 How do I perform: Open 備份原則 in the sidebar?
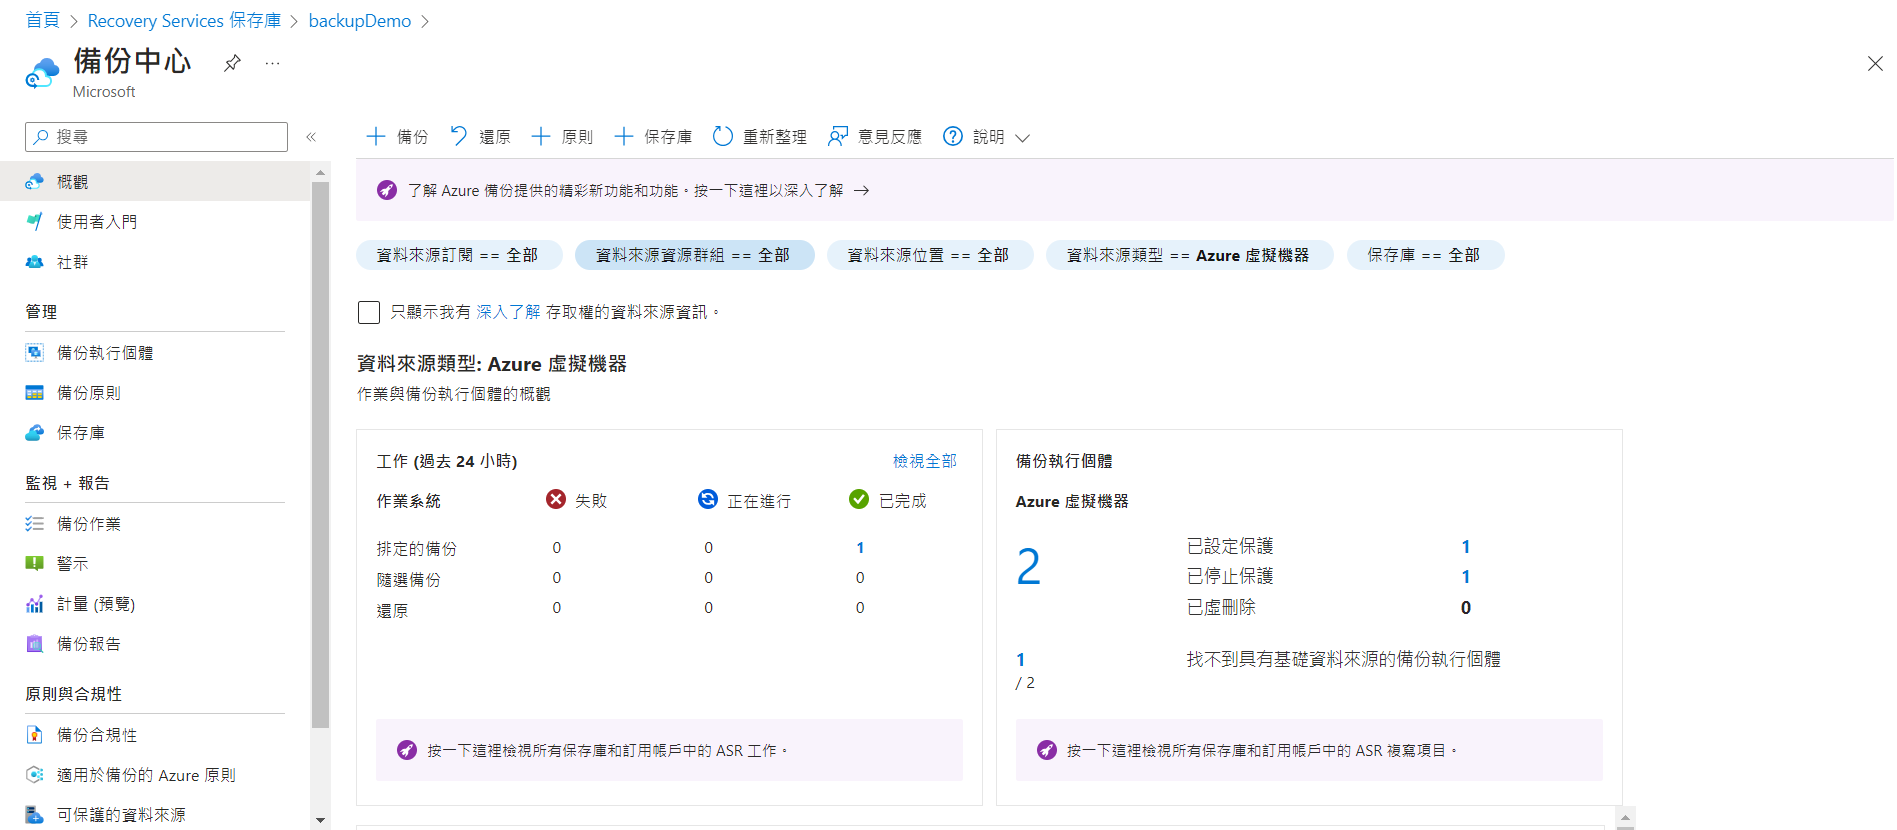pyautogui.click(x=155, y=393)
